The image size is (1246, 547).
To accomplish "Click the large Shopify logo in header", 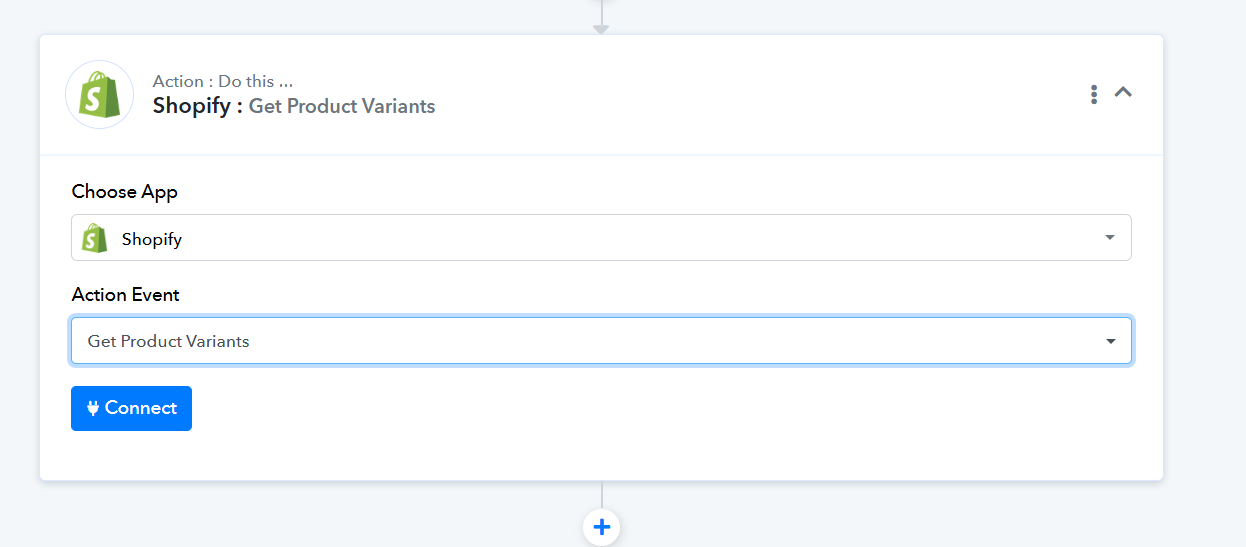I will pyautogui.click(x=99, y=94).
